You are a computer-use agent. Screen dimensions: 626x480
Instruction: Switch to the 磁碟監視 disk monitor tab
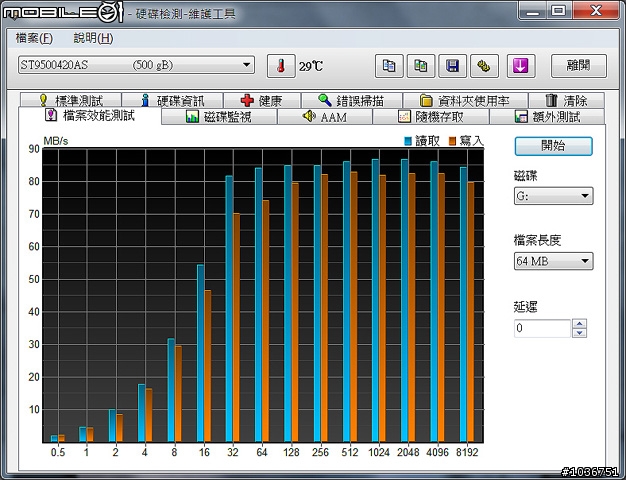click(219, 117)
